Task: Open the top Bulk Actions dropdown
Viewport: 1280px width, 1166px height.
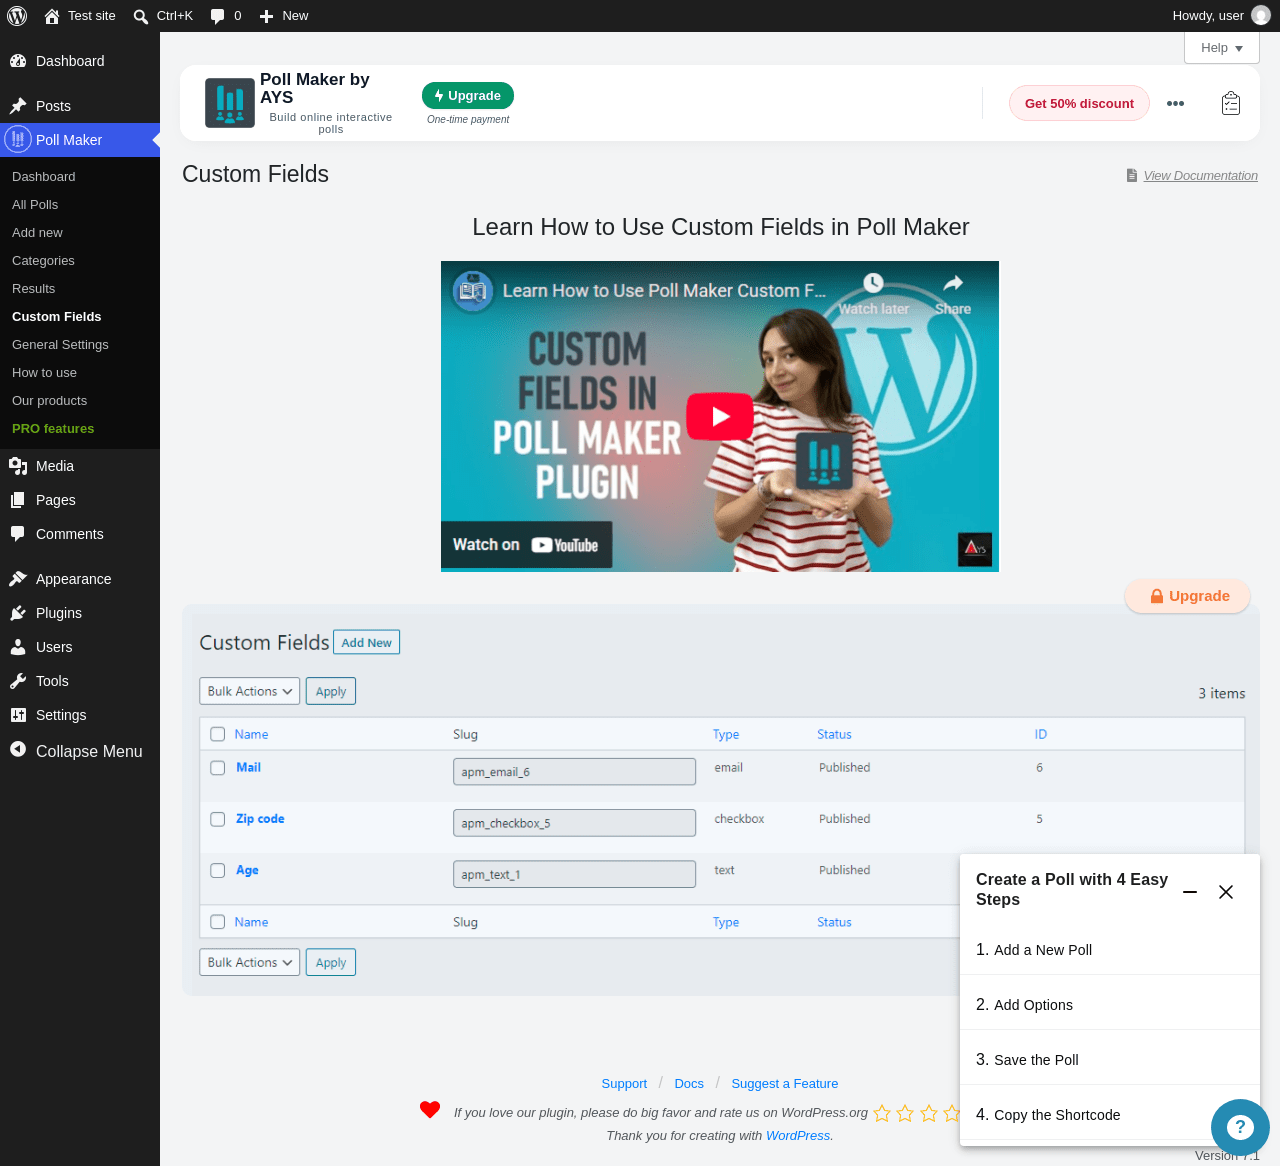Action: coord(249,691)
